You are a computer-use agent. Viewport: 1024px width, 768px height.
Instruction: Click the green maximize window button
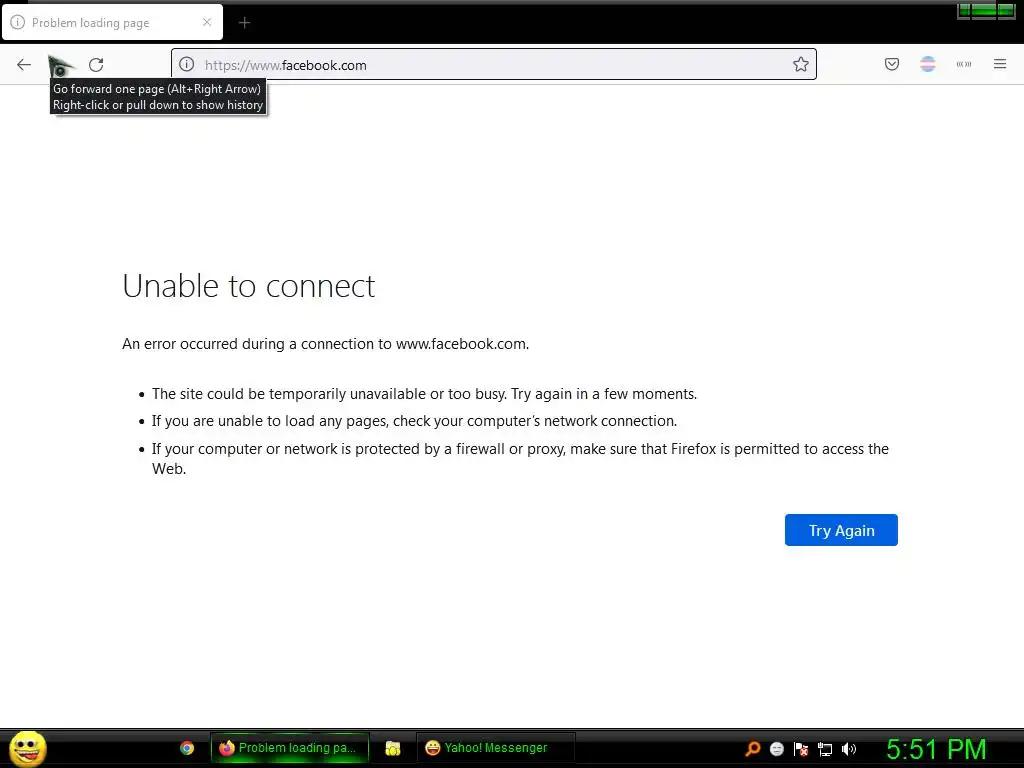[x=984, y=10]
